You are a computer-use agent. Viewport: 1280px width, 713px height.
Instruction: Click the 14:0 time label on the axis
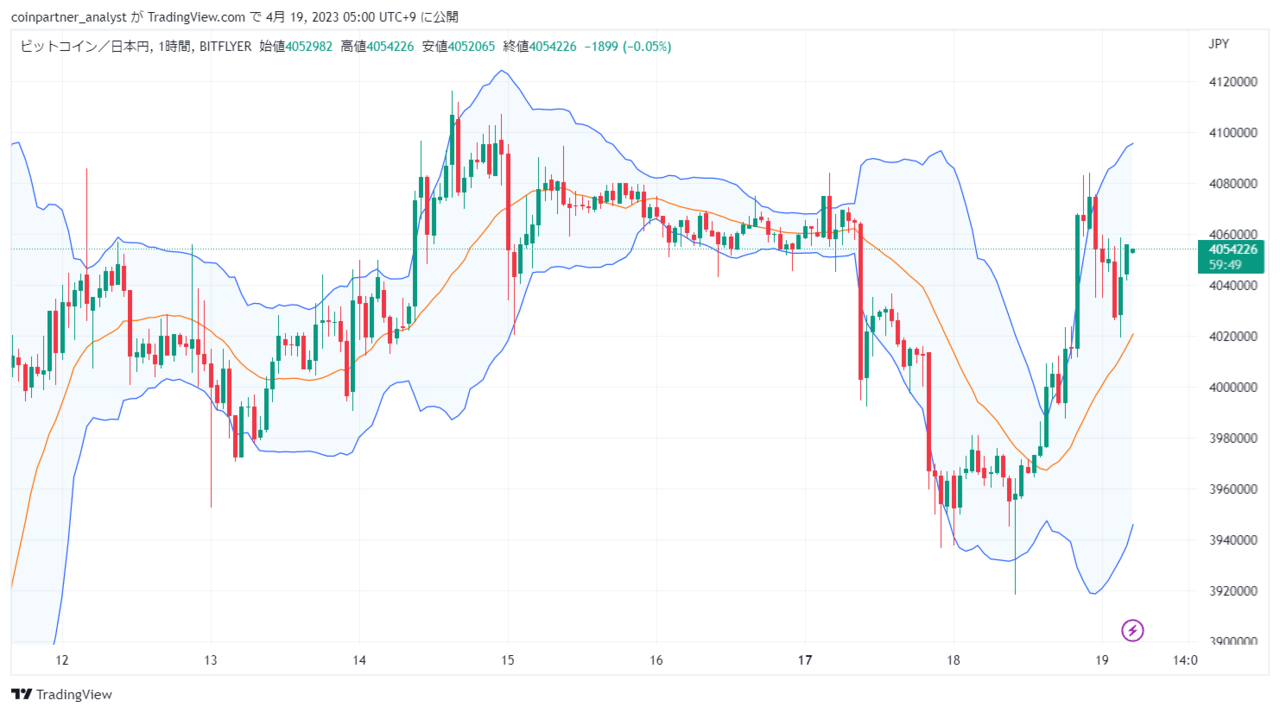(x=1185, y=660)
